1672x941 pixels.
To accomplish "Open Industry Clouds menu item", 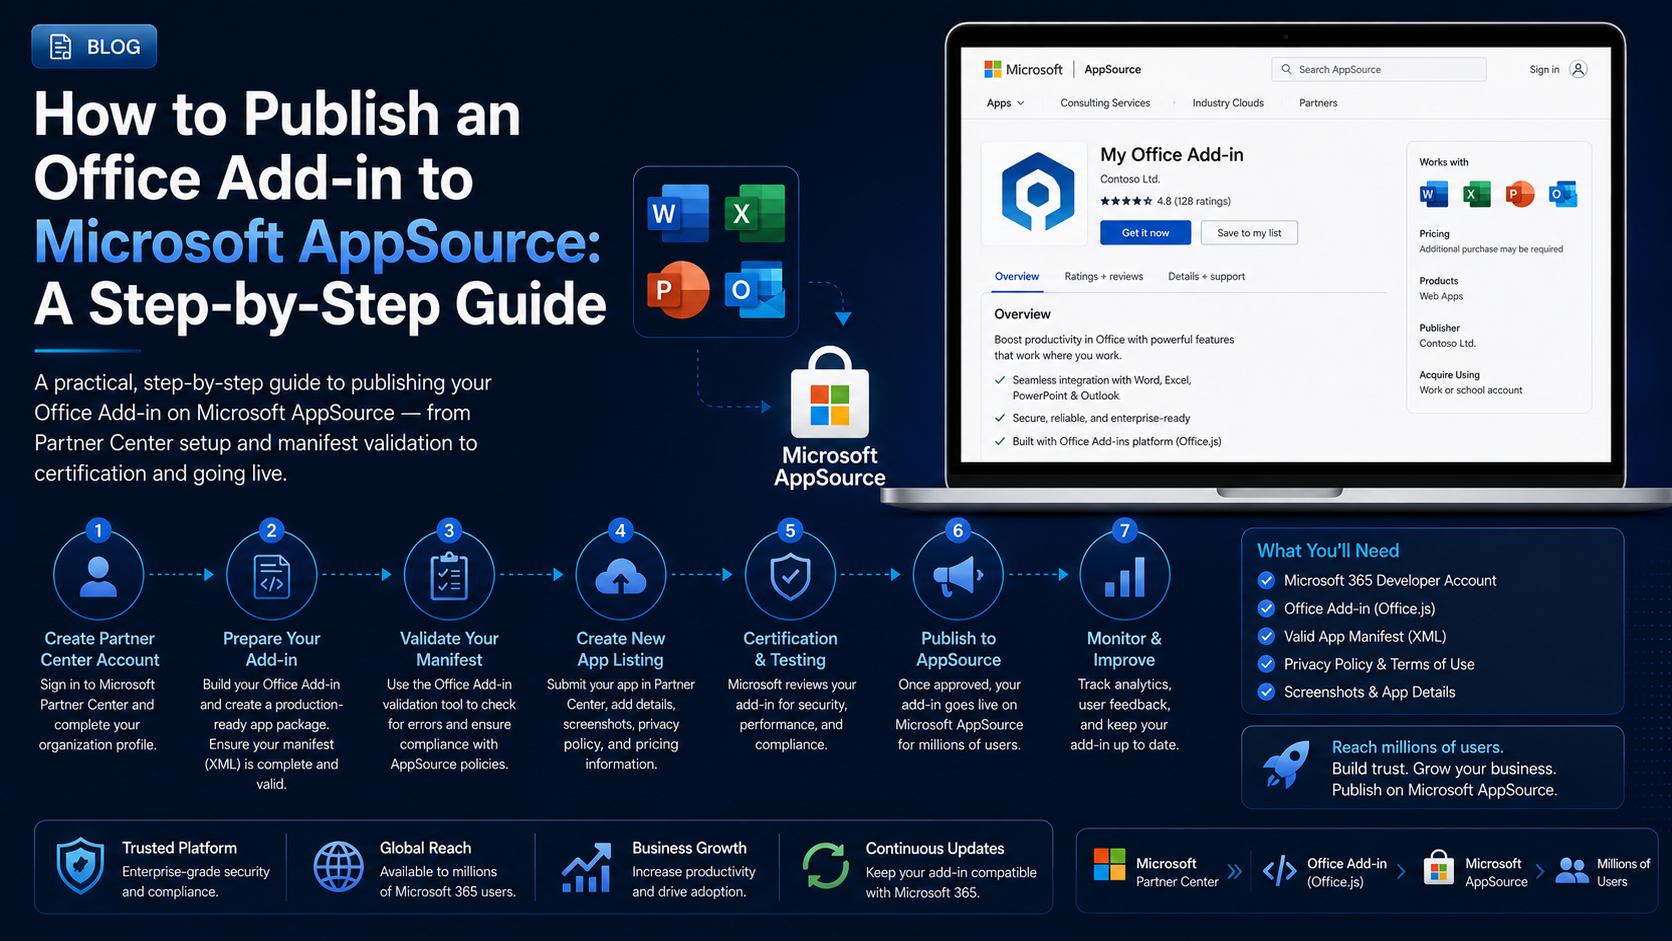I will [1228, 103].
